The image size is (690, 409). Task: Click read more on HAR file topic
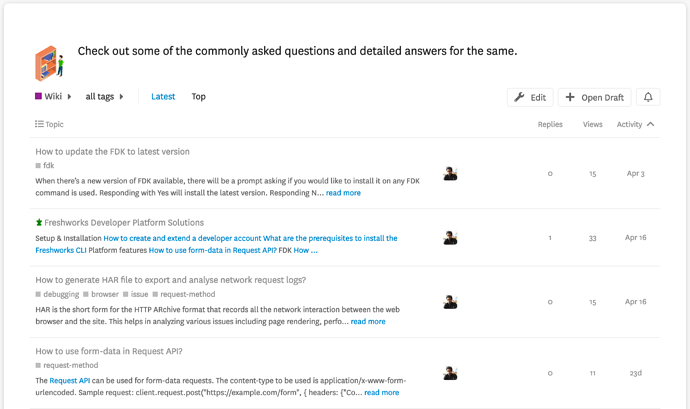(x=368, y=321)
